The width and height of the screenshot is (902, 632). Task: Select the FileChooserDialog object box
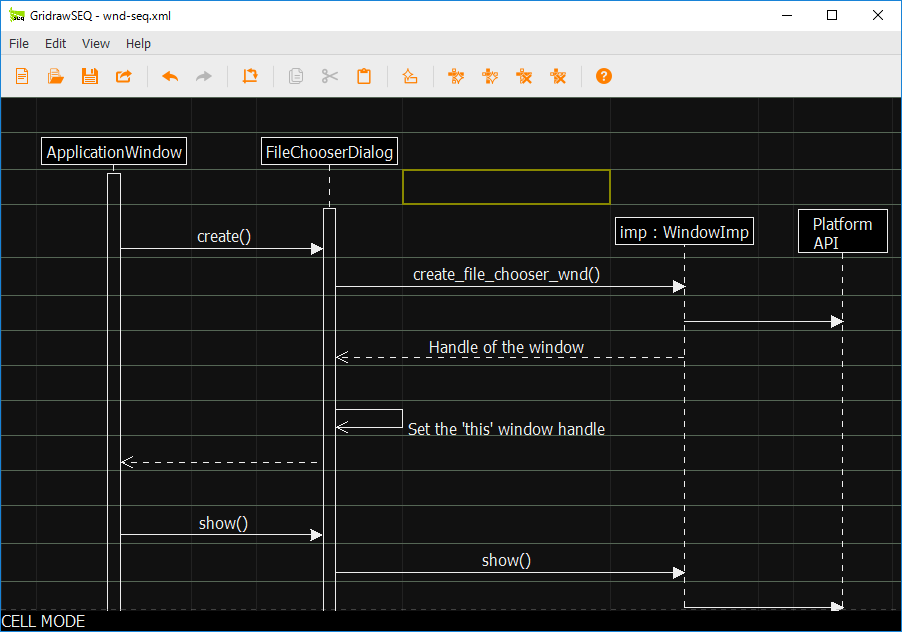coord(329,152)
